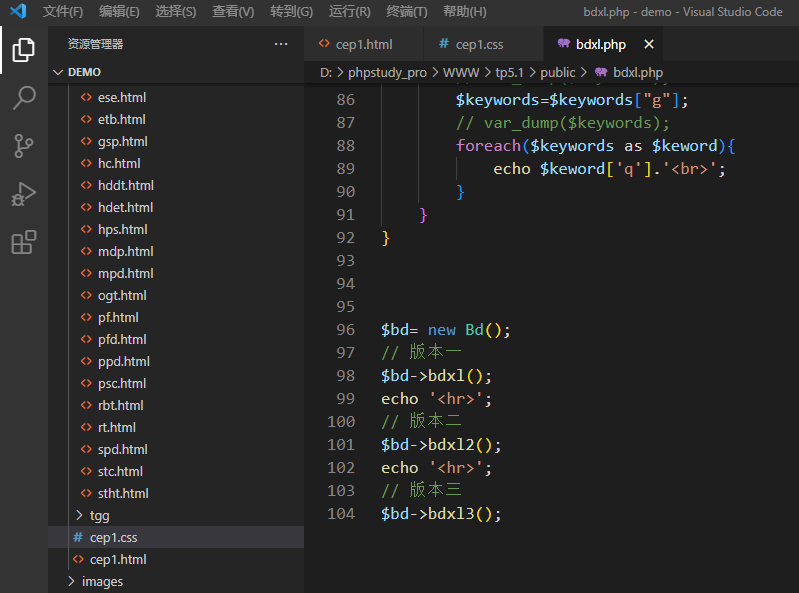Viewport: 799px width, 593px height.
Task: Click the VS Code logo icon
Action: click(18, 11)
